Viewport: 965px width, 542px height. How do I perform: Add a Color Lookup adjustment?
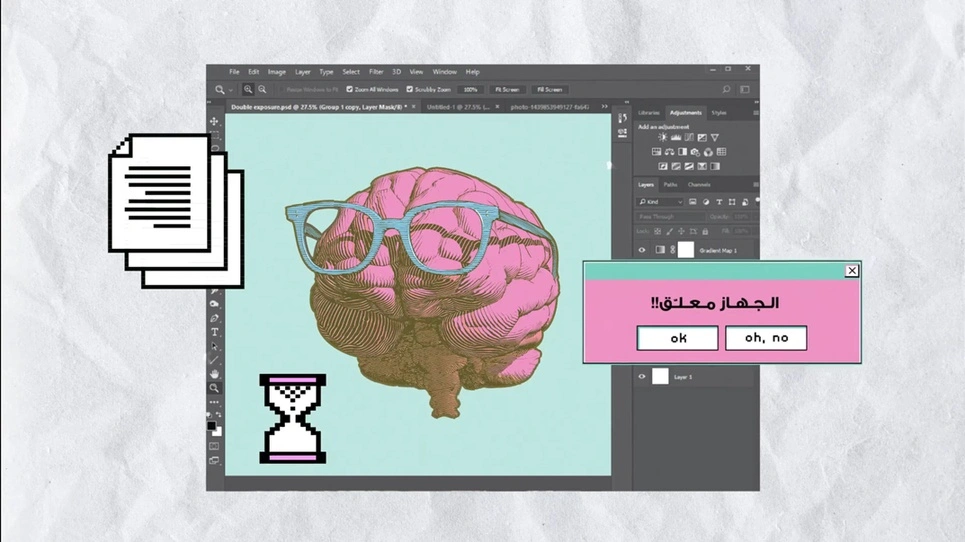(721, 152)
